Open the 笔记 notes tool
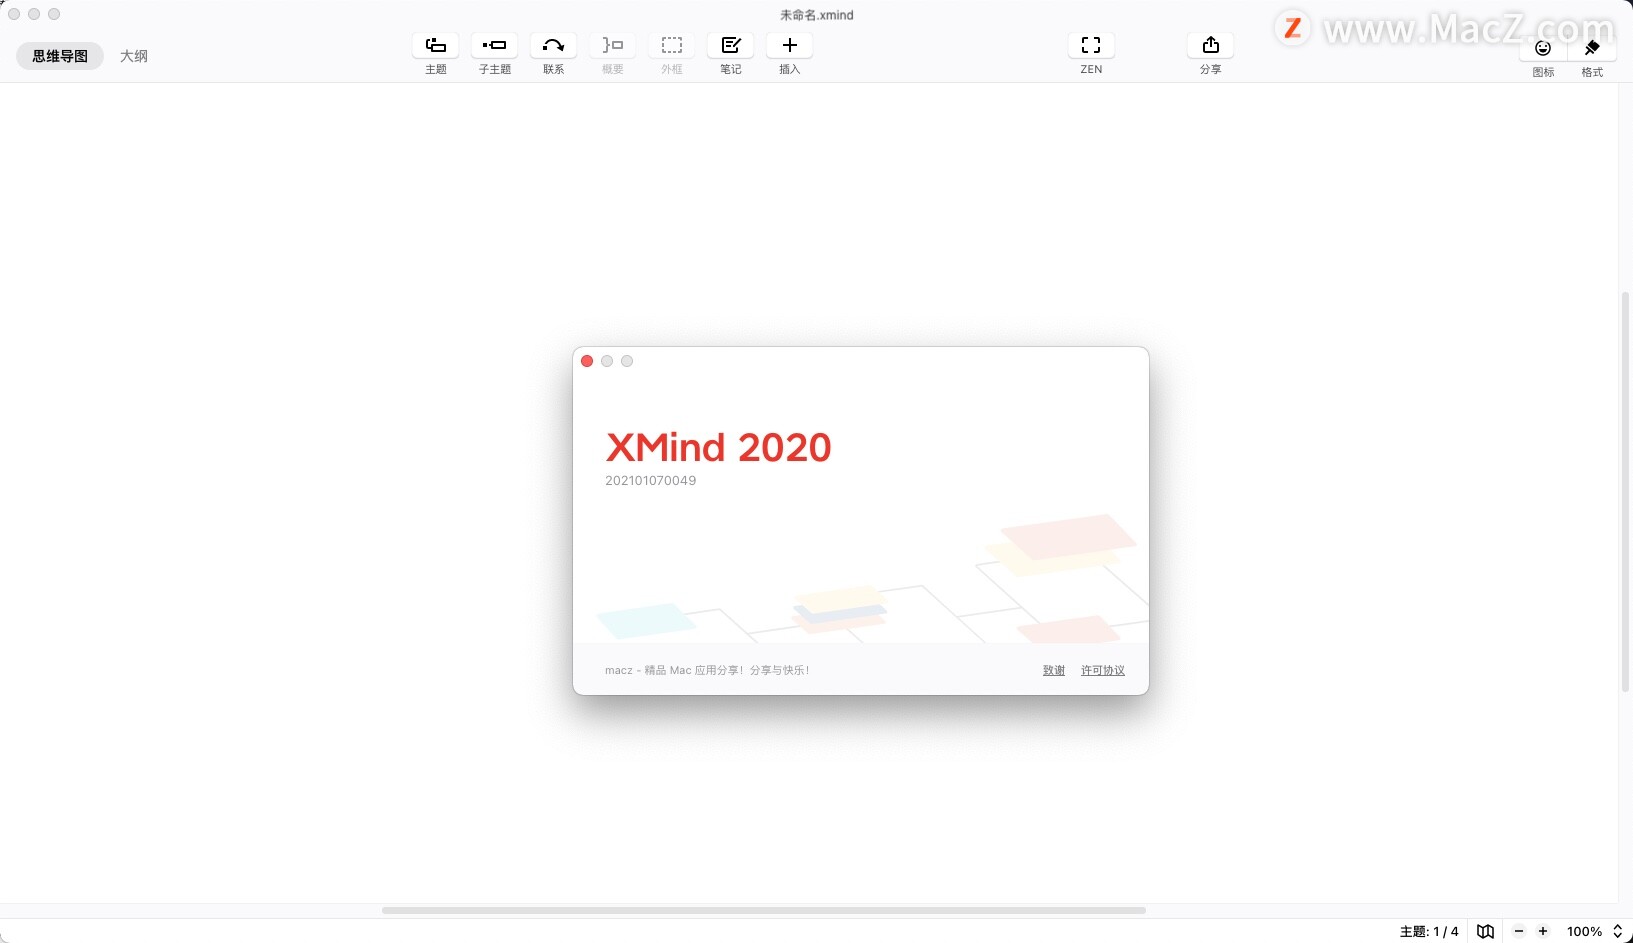 point(731,45)
